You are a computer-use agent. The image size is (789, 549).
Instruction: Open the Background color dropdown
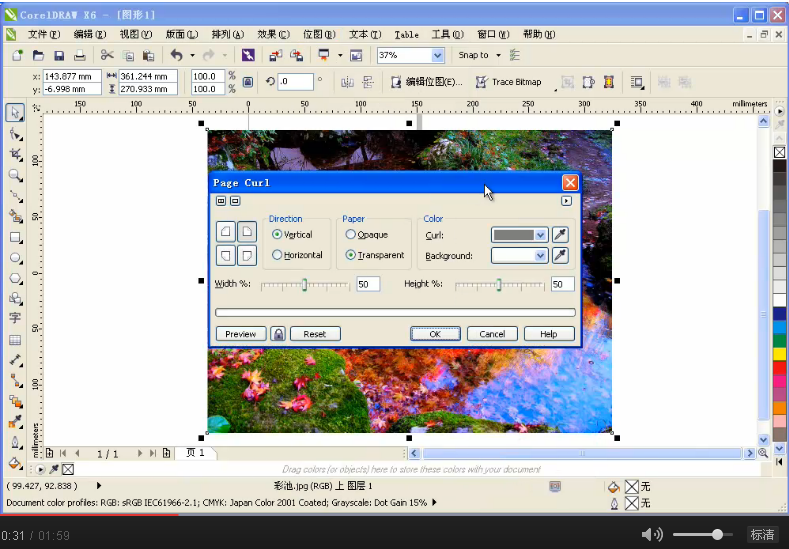click(540, 256)
